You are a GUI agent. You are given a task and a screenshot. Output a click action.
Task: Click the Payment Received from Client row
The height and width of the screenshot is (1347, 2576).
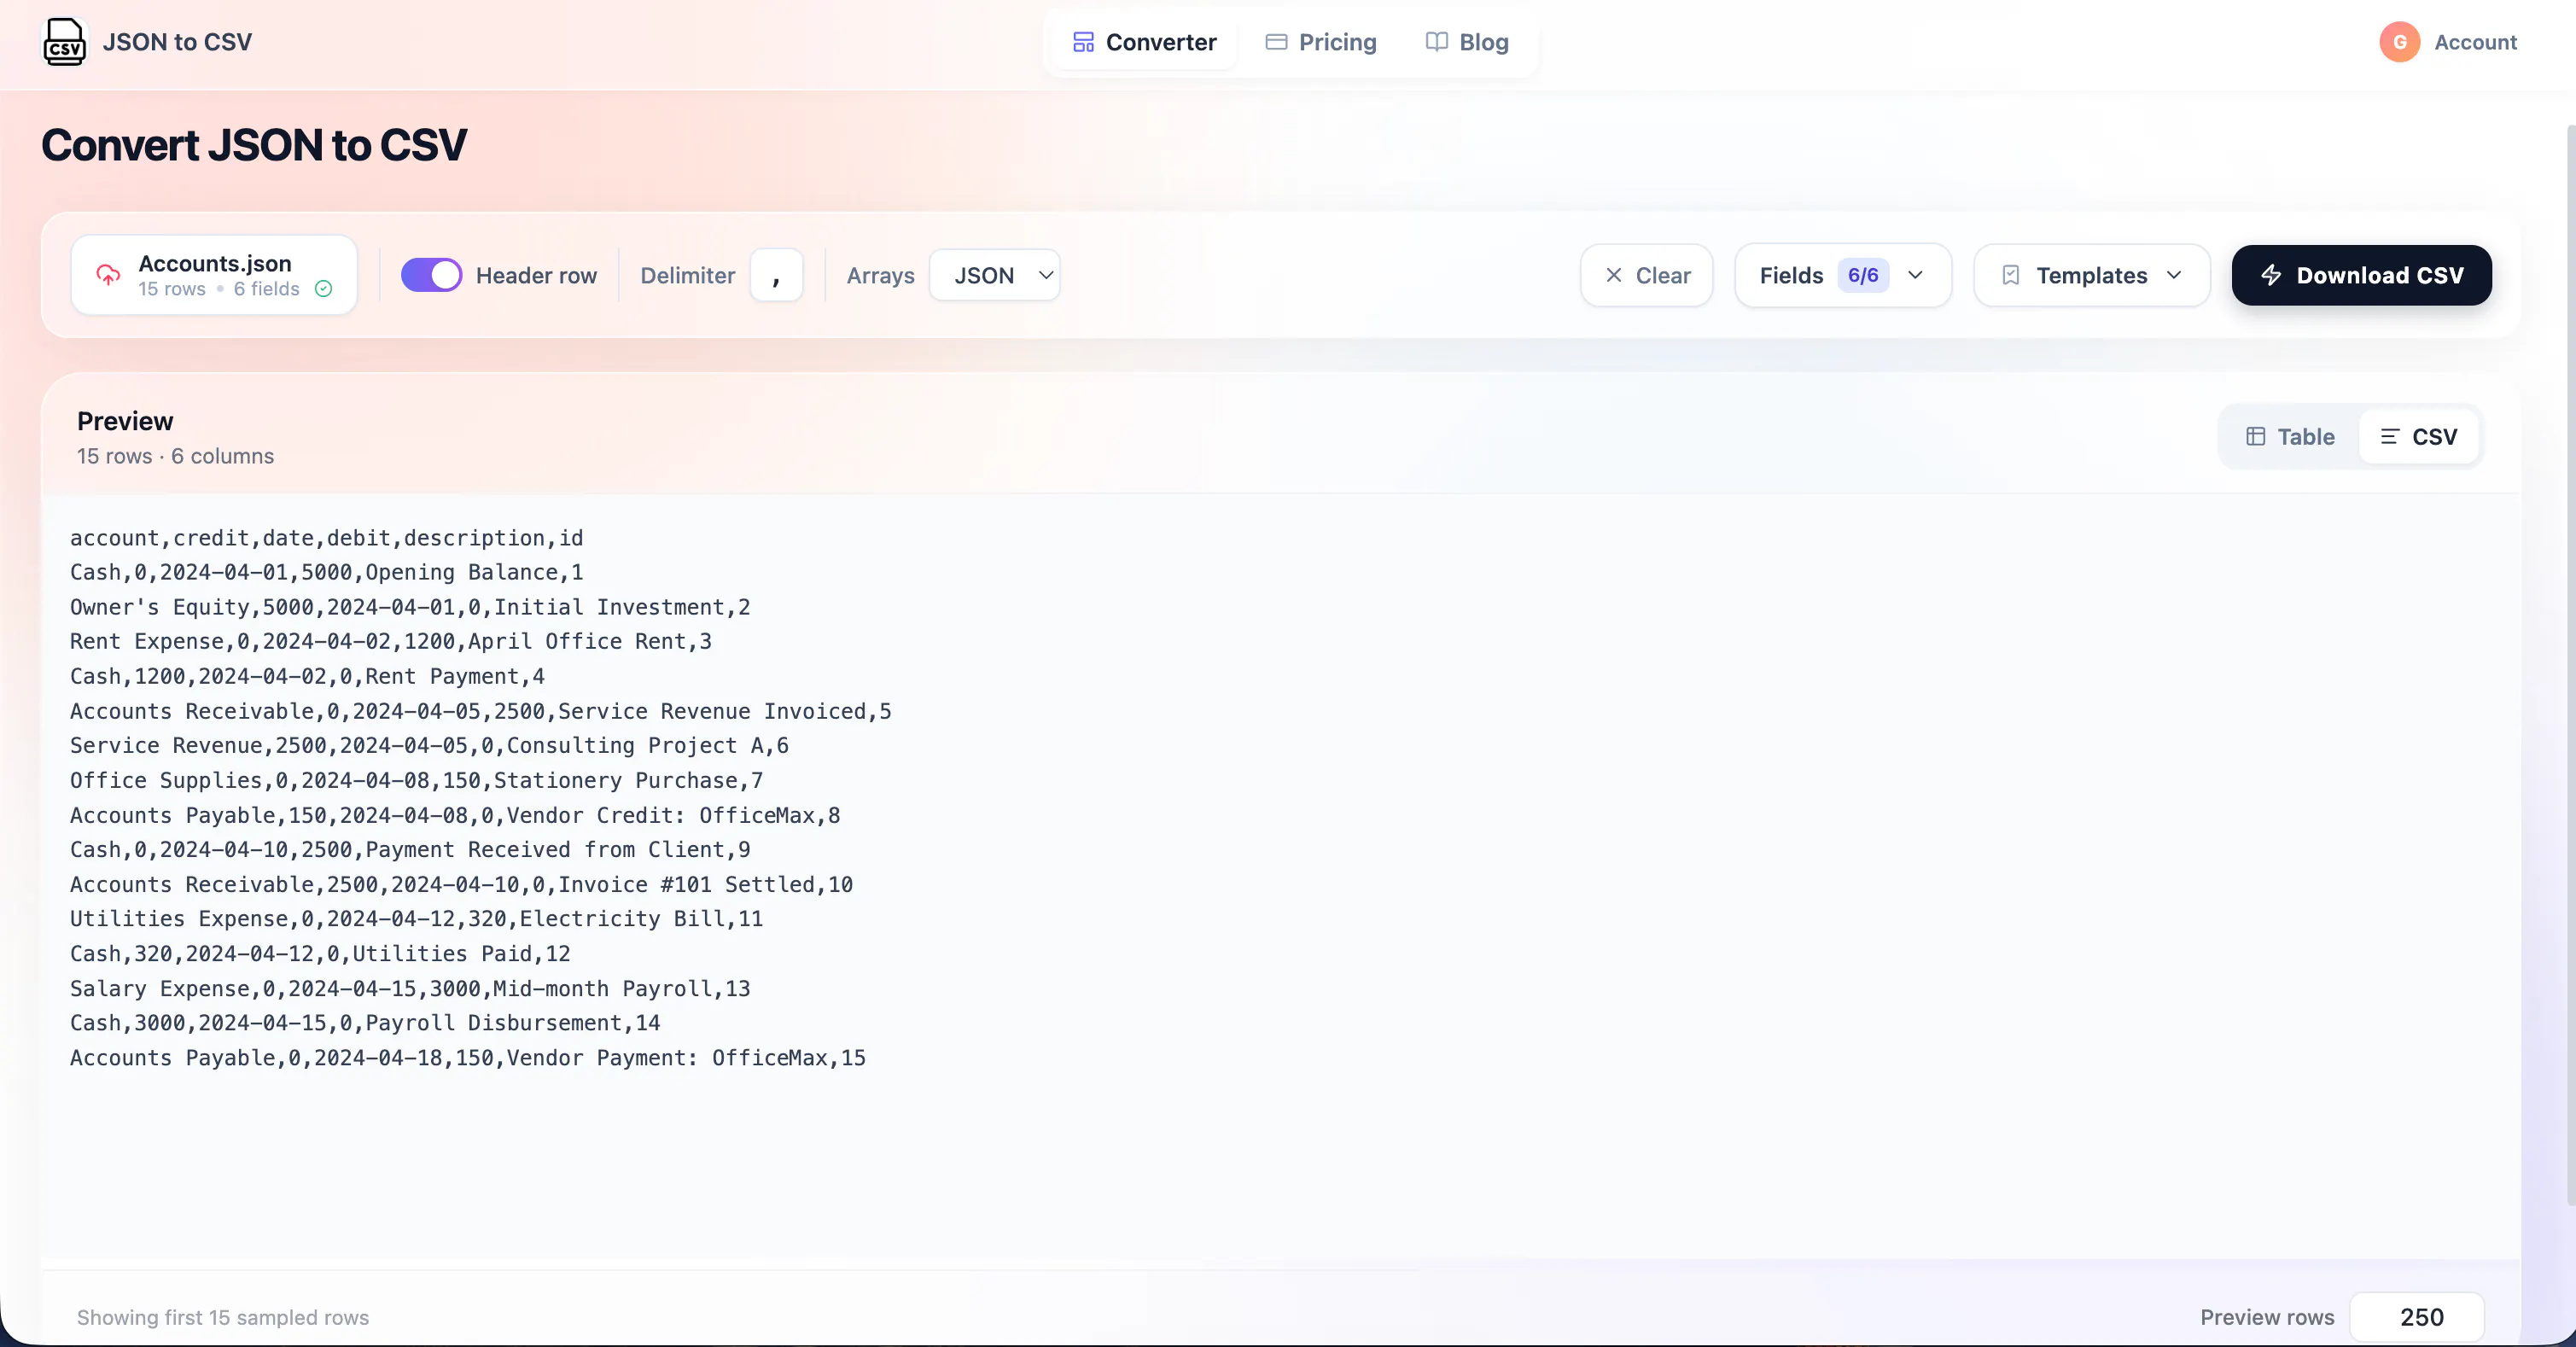[410, 849]
